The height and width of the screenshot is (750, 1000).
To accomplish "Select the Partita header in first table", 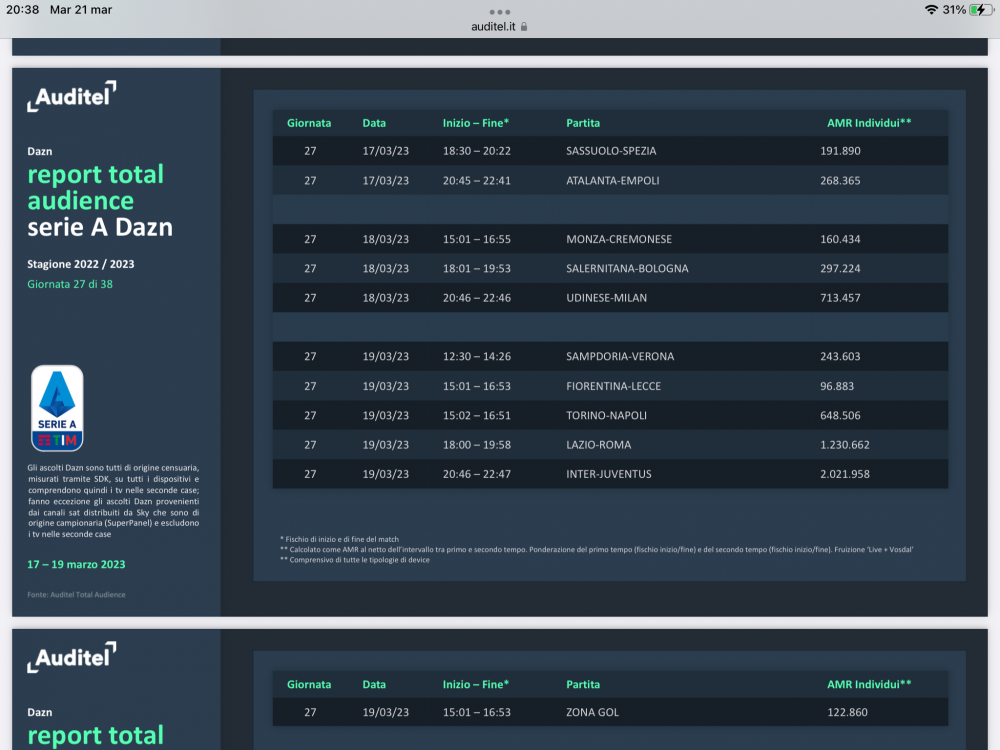I will (x=583, y=123).
